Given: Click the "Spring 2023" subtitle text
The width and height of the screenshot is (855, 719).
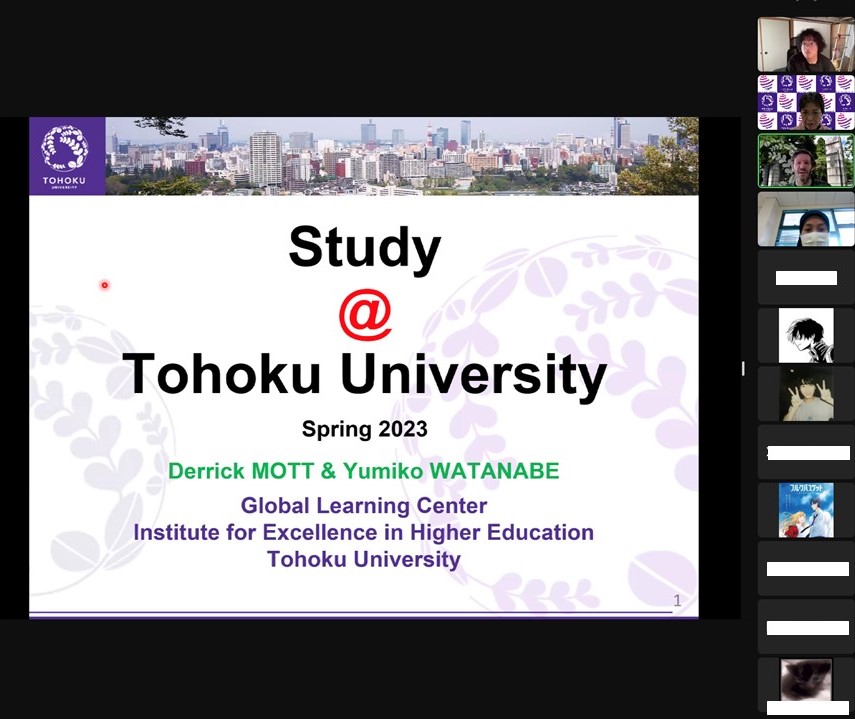Looking at the screenshot, I should pyautogui.click(x=364, y=429).
